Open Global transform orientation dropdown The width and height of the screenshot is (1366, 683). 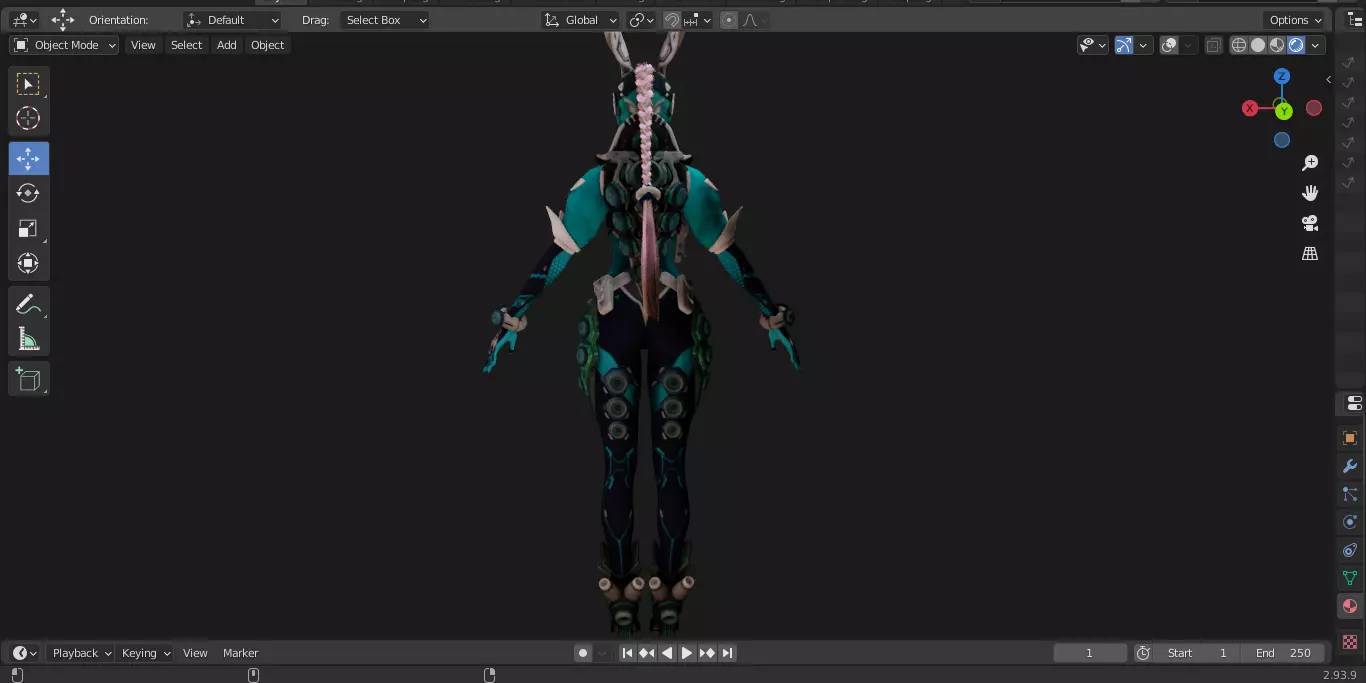click(x=581, y=20)
